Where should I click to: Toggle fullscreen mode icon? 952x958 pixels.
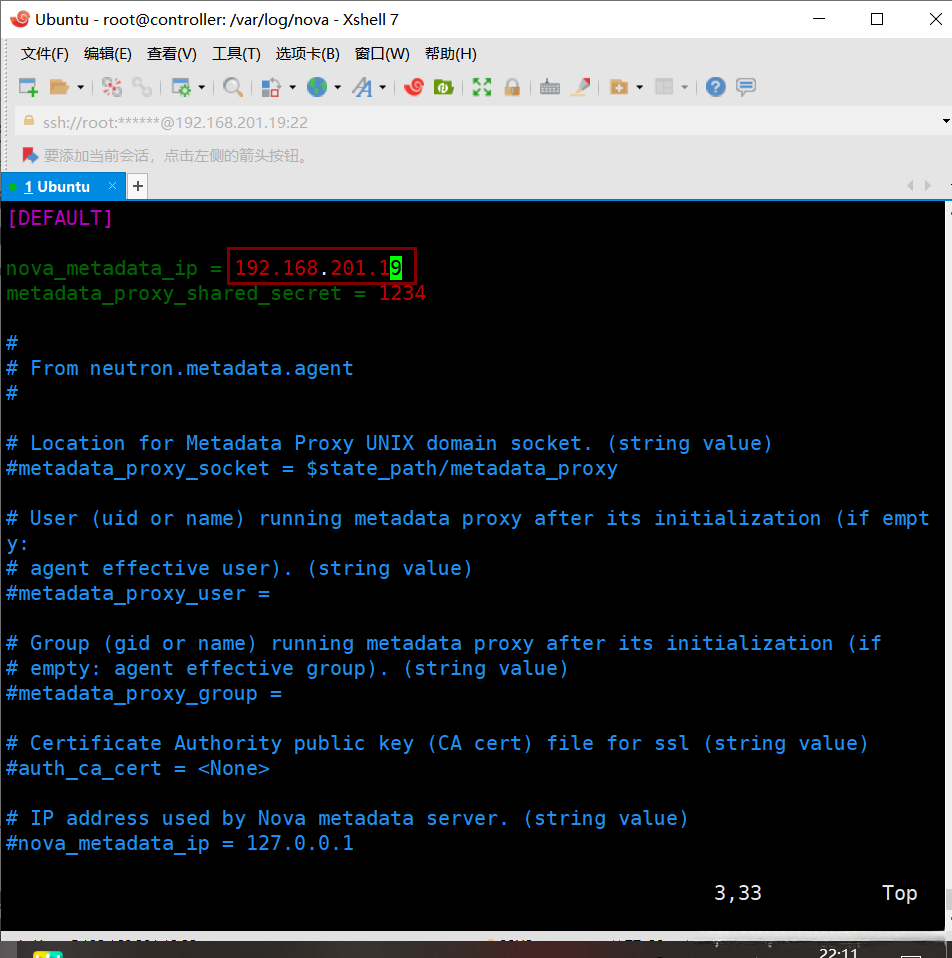click(x=482, y=87)
